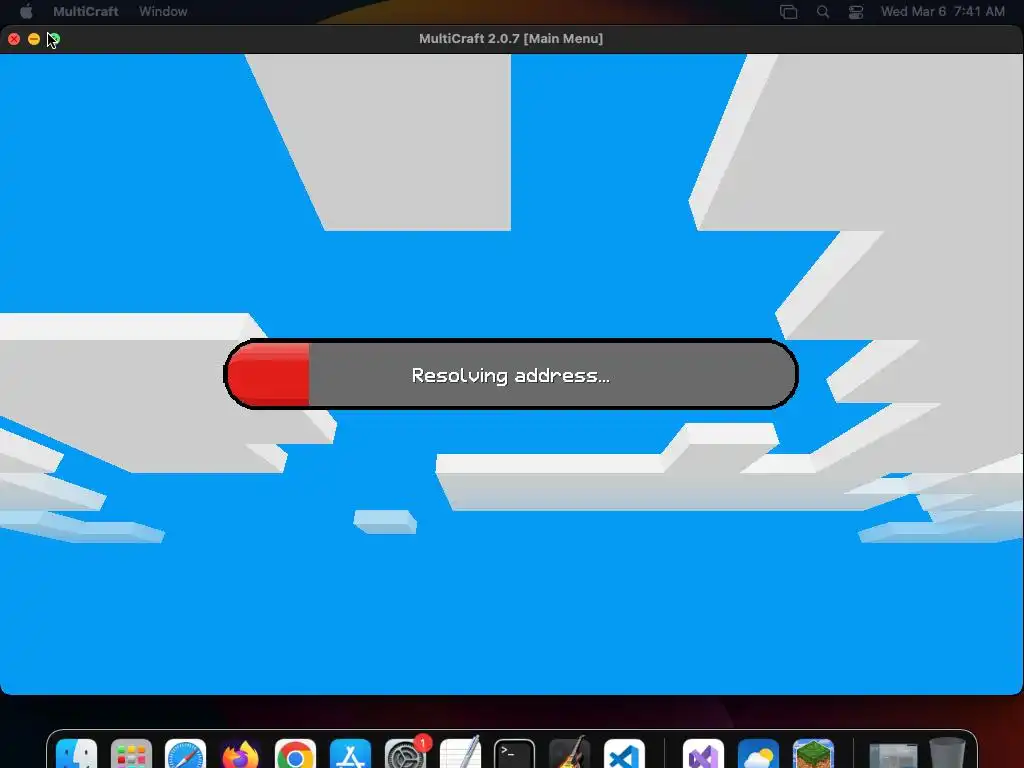This screenshot has width=1024, height=768.
Task: Launch Safari from the dock
Action: (x=185, y=756)
